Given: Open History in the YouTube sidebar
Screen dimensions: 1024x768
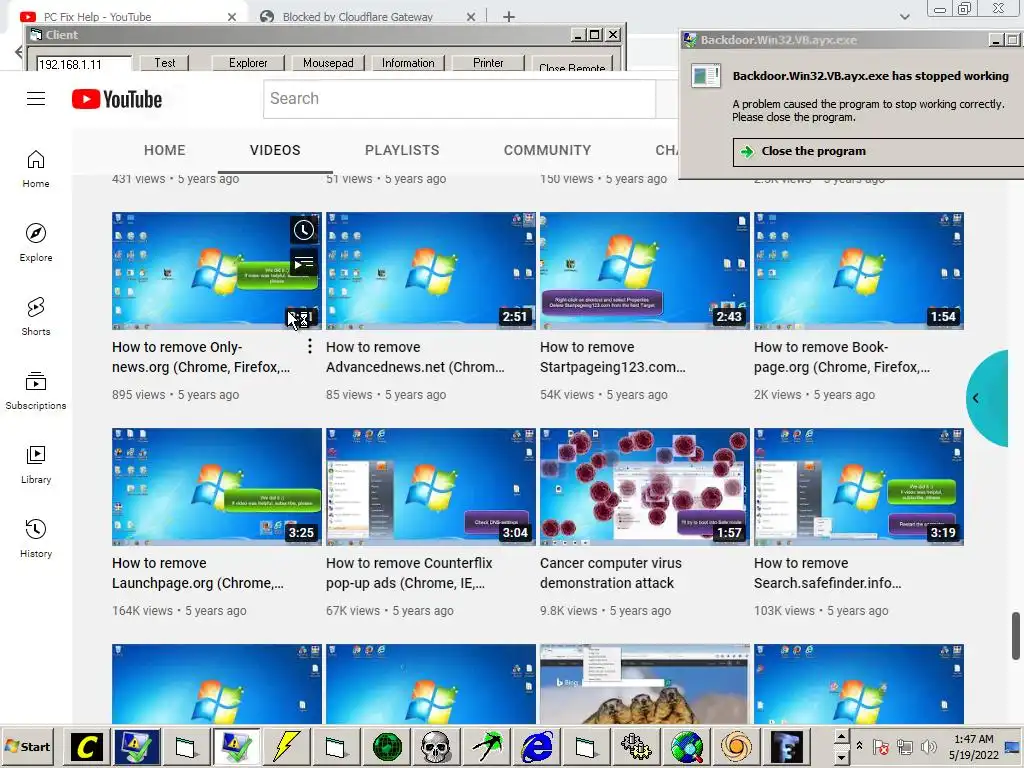Looking at the screenshot, I should (x=36, y=537).
